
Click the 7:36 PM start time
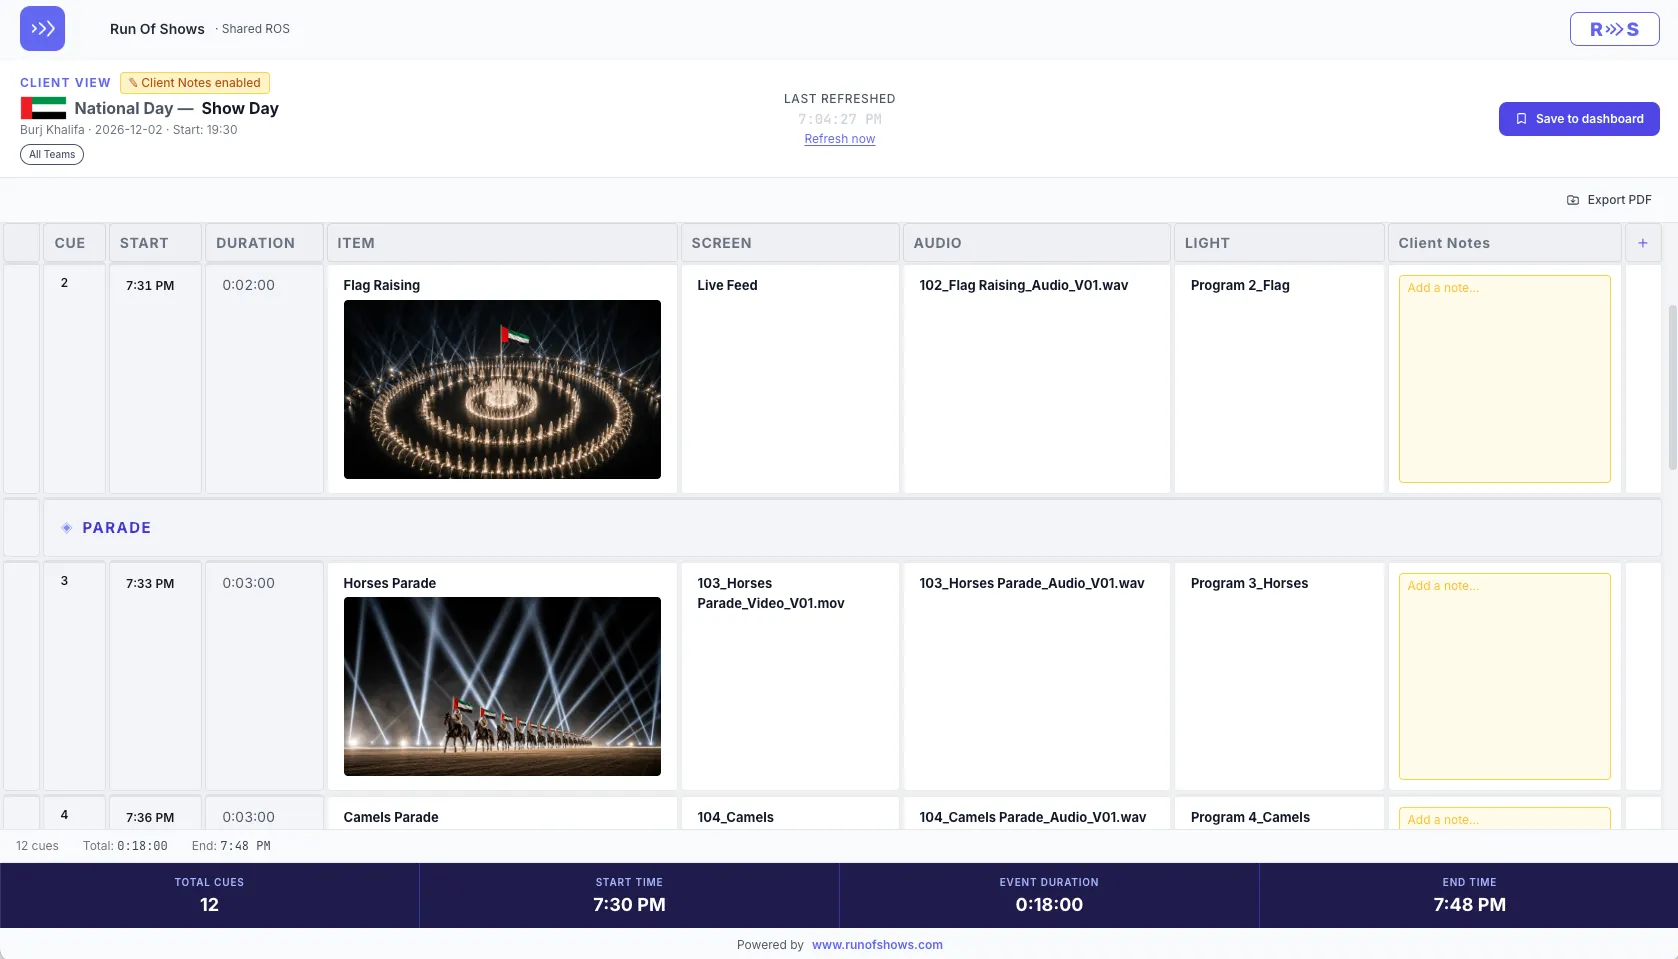pyautogui.click(x=150, y=818)
